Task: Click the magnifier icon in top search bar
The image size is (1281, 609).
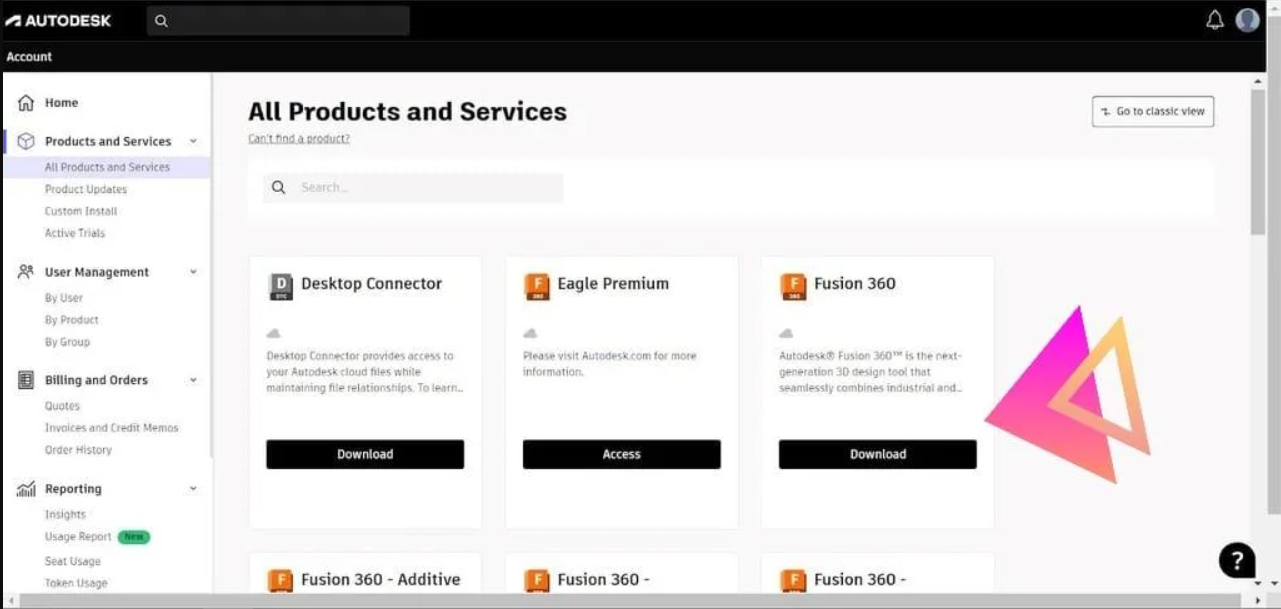Action: pyautogui.click(x=161, y=21)
